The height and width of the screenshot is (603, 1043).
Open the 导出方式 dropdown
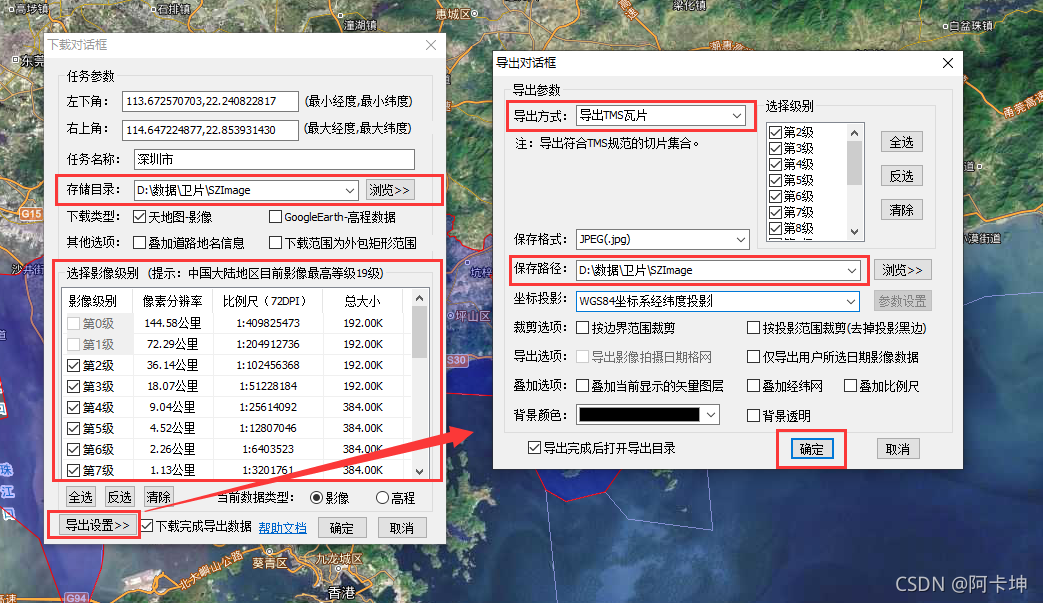pos(737,116)
